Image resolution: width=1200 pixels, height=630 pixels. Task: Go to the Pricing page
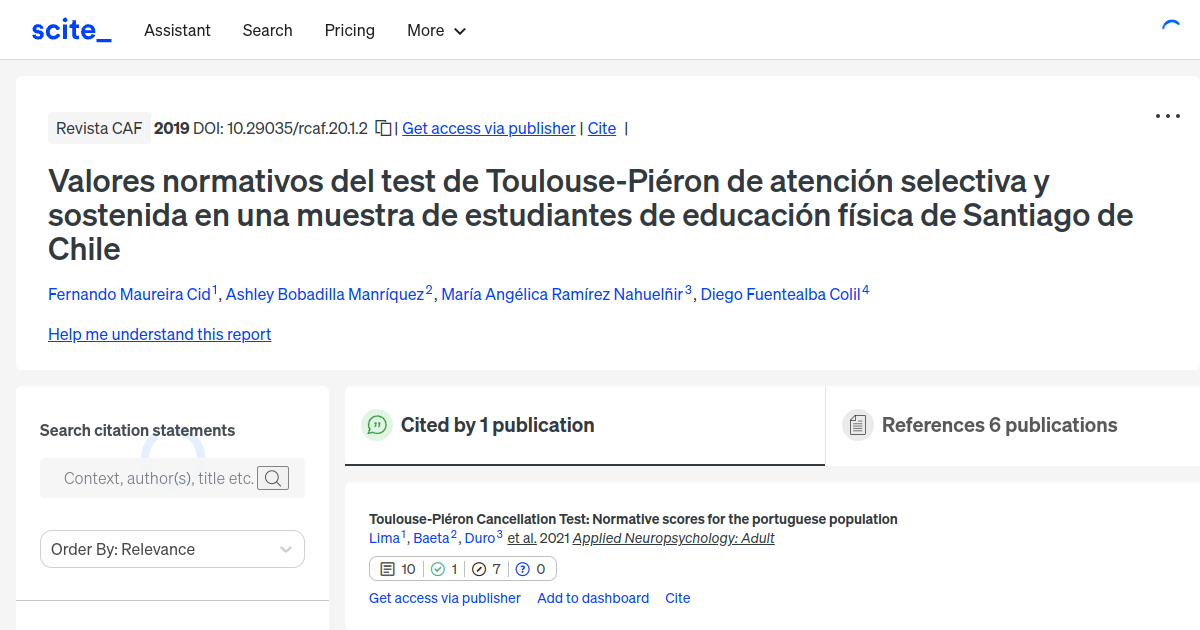tap(349, 30)
